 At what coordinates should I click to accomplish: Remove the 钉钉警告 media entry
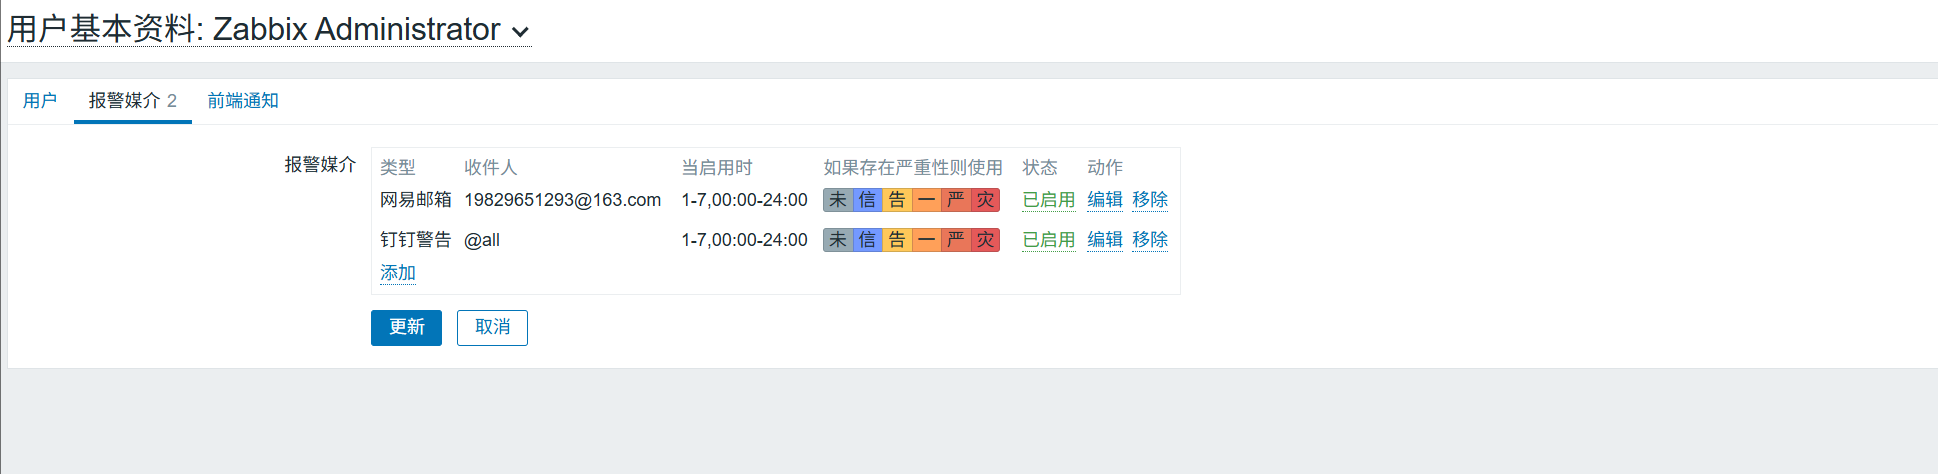[1150, 240]
